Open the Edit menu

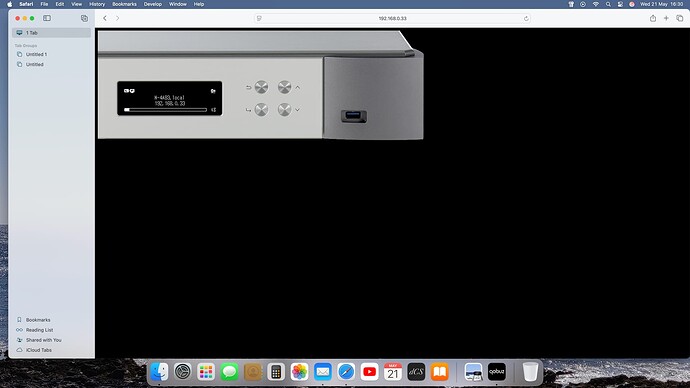click(x=60, y=4)
